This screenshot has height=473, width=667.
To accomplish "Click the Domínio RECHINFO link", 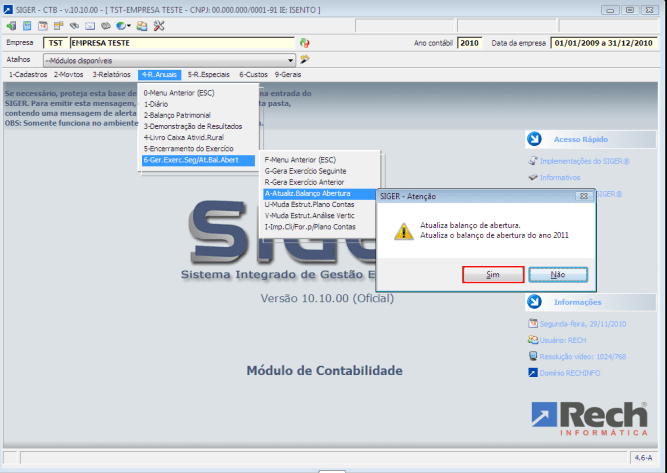I will coord(570,373).
